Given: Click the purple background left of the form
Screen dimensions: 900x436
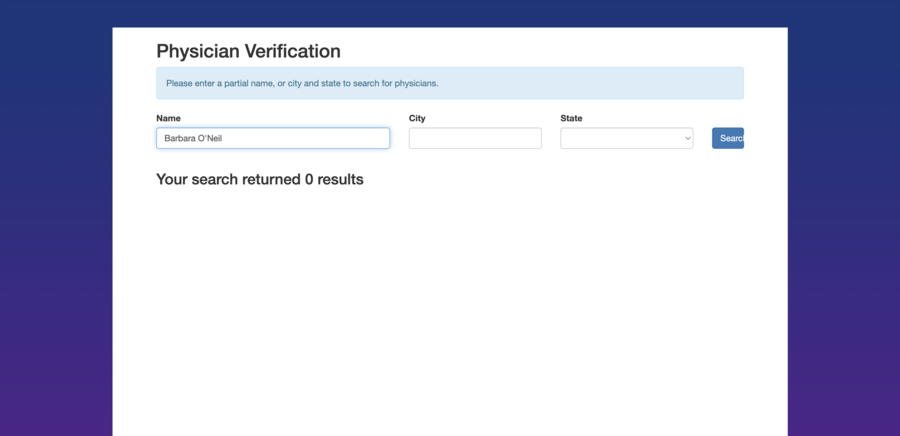Looking at the screenshot, I should click(x=55, y=250).
